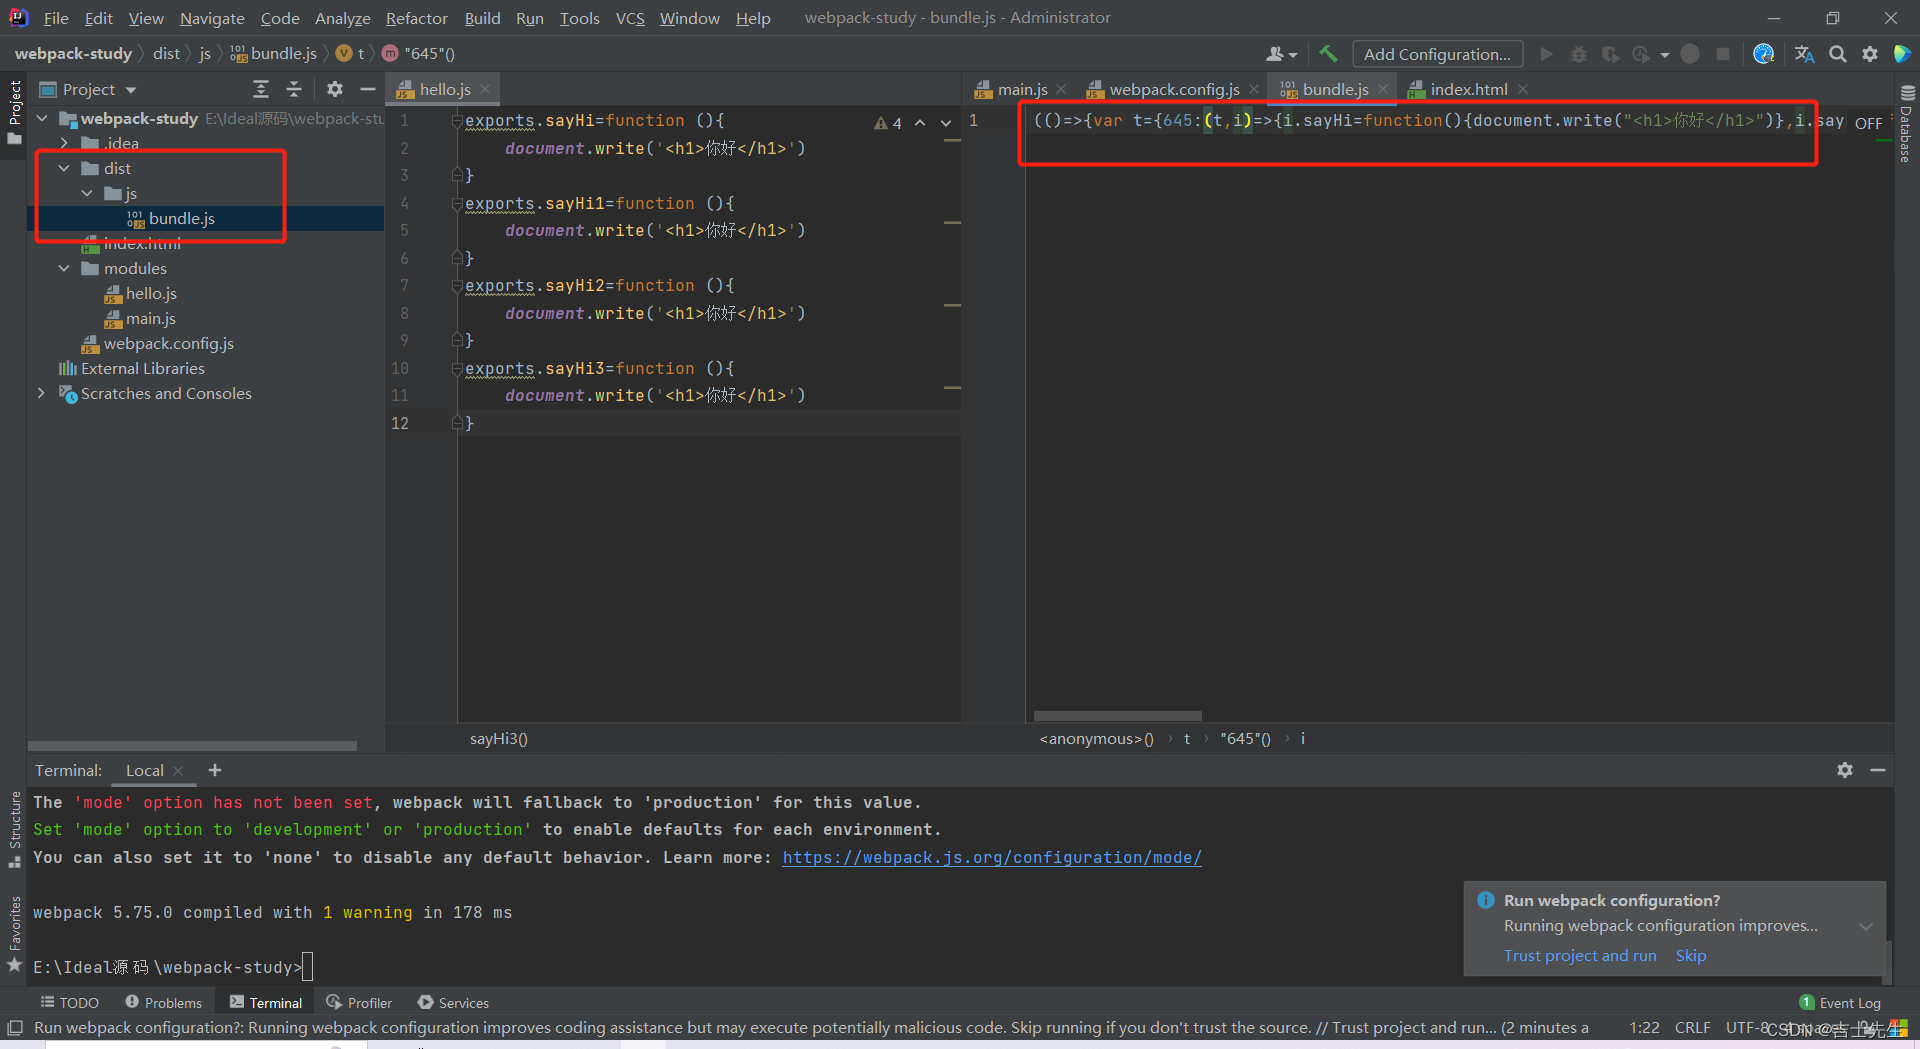Click Collapse All icon in Project panel

[x=294, y=89]
